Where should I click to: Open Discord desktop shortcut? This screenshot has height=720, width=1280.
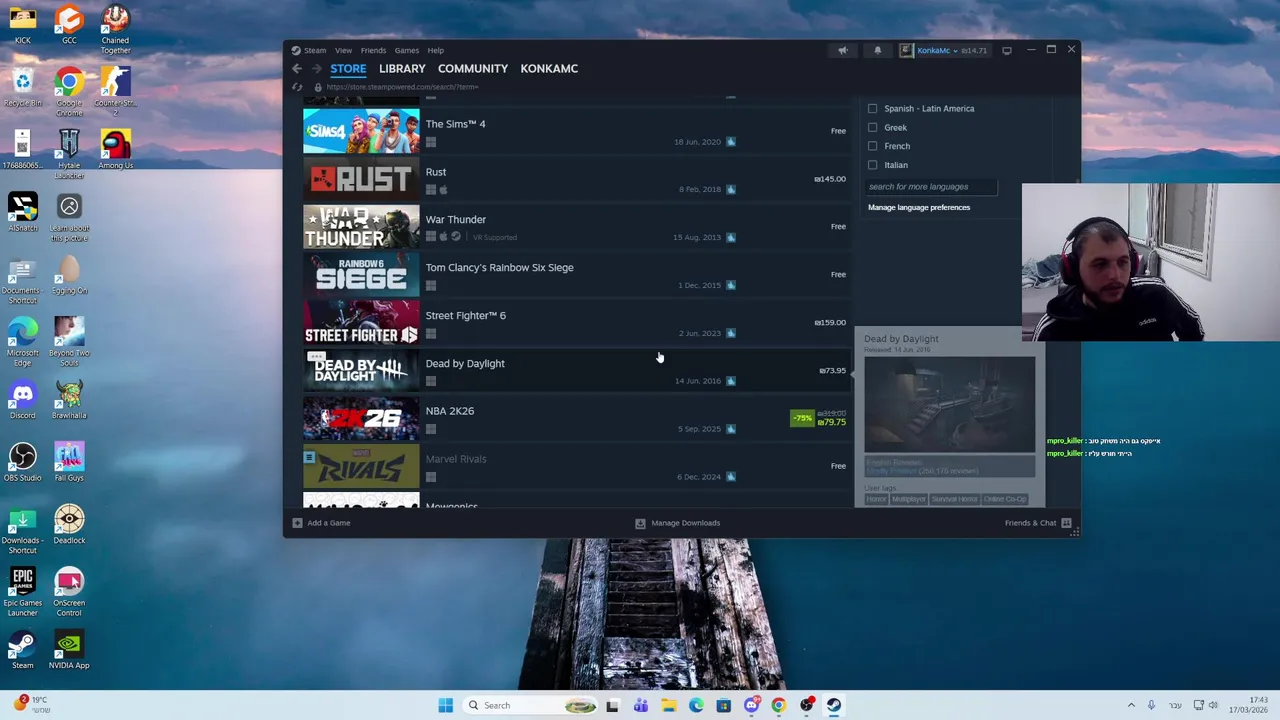coord(22,400)
